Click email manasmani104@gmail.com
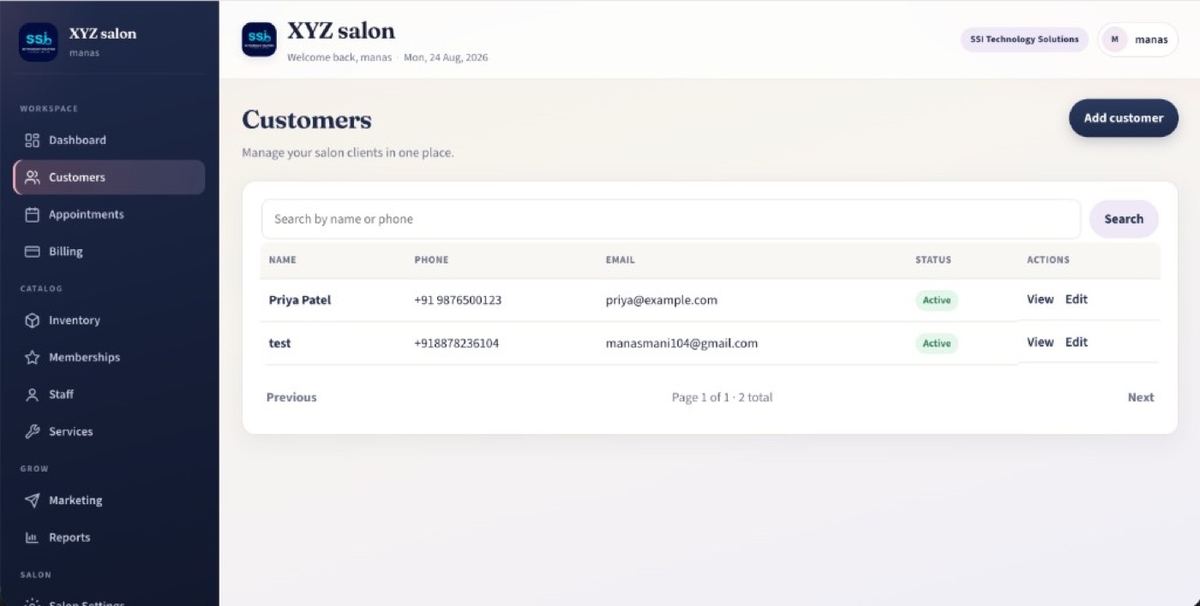The image size is (1200, 606). (x=681, y=343)
